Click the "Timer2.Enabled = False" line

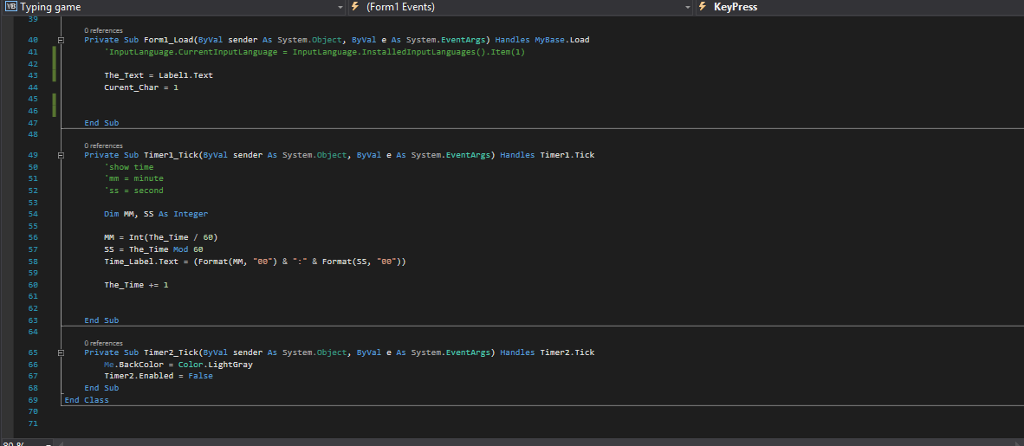coord(158,376)
